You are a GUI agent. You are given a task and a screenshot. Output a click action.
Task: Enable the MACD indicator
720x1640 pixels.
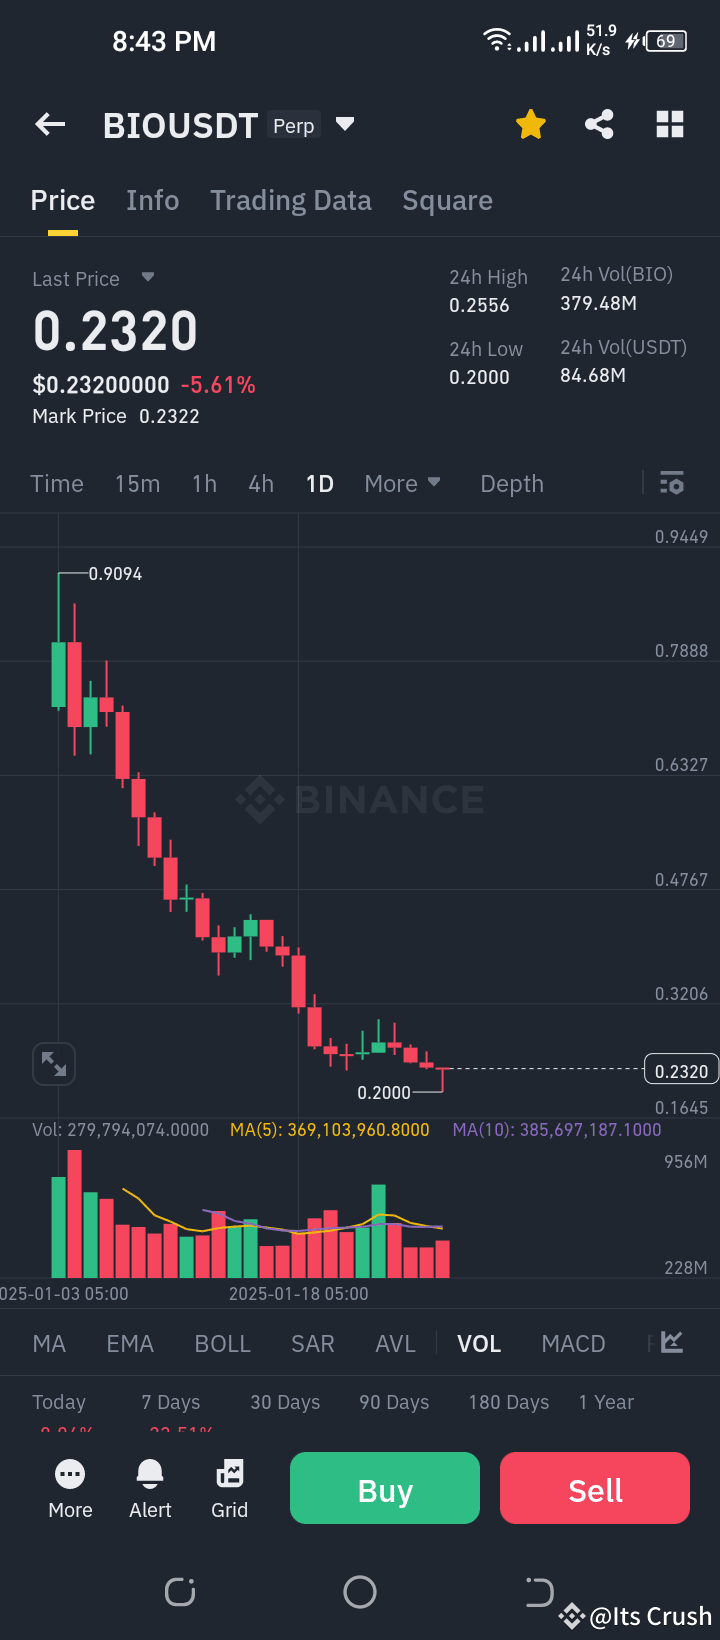[573, 1343]
